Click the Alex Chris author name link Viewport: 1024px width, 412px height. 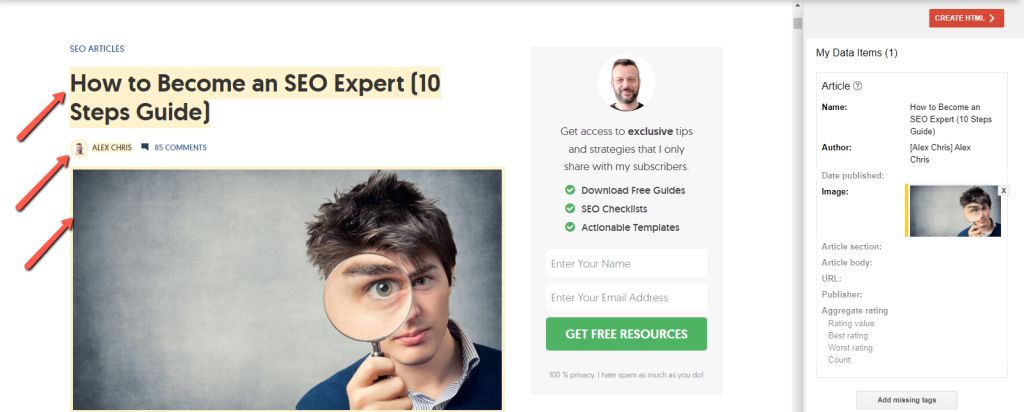[x=112, y=148]
